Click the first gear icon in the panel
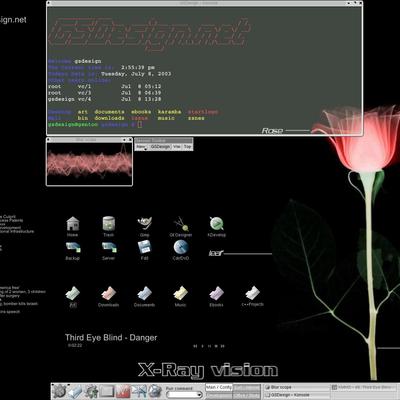This screenshot has width=400, height=400. 60,391
